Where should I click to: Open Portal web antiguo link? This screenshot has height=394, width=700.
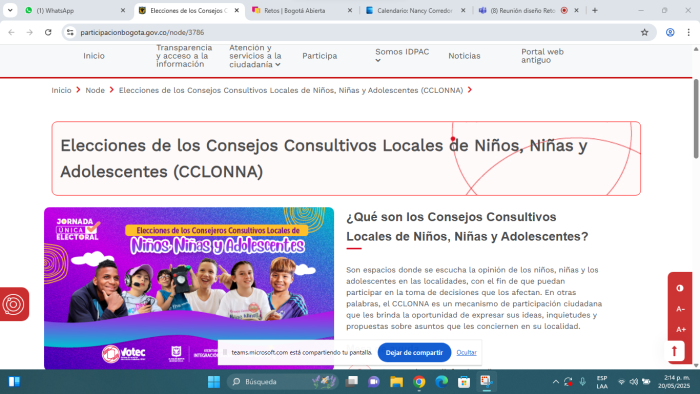point(542,56)
